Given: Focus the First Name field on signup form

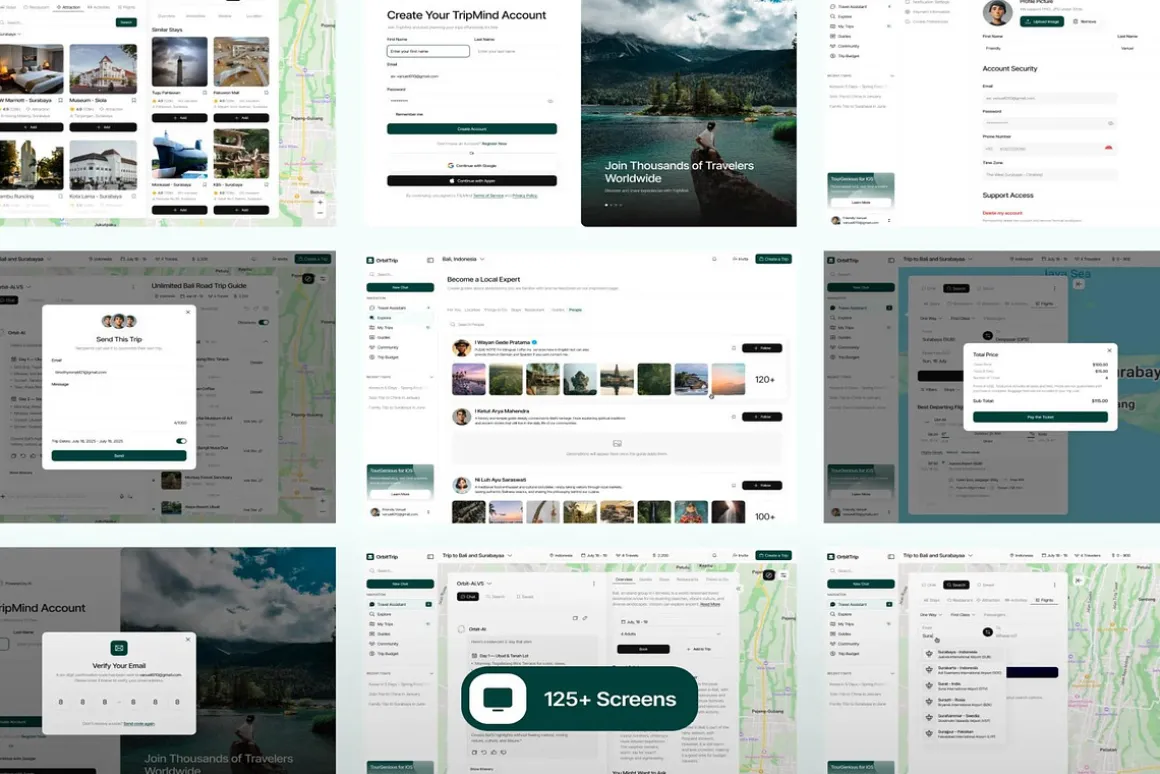Looking at the screenshot, I should click(x=428, y=51).
